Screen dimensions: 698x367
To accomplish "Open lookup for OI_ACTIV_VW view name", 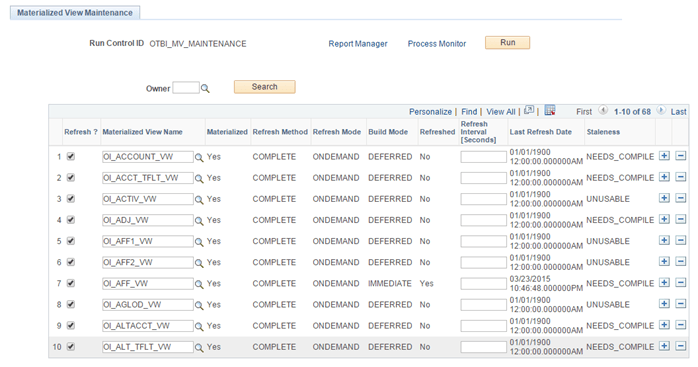I will tap(199, 200).
